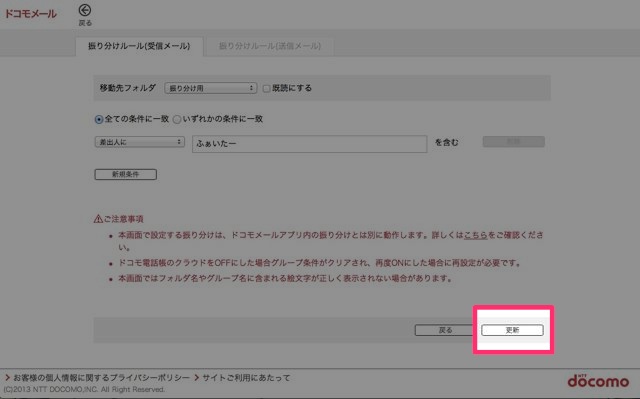
Task: Click the ドコモメール logo
Action: 31,14
